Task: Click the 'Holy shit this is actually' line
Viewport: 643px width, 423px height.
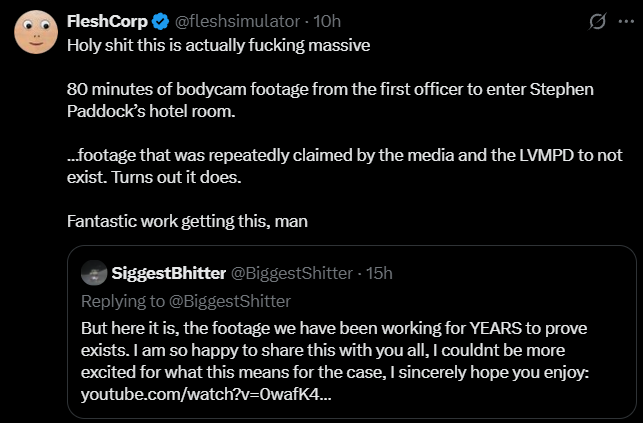Action: (219, 45)
